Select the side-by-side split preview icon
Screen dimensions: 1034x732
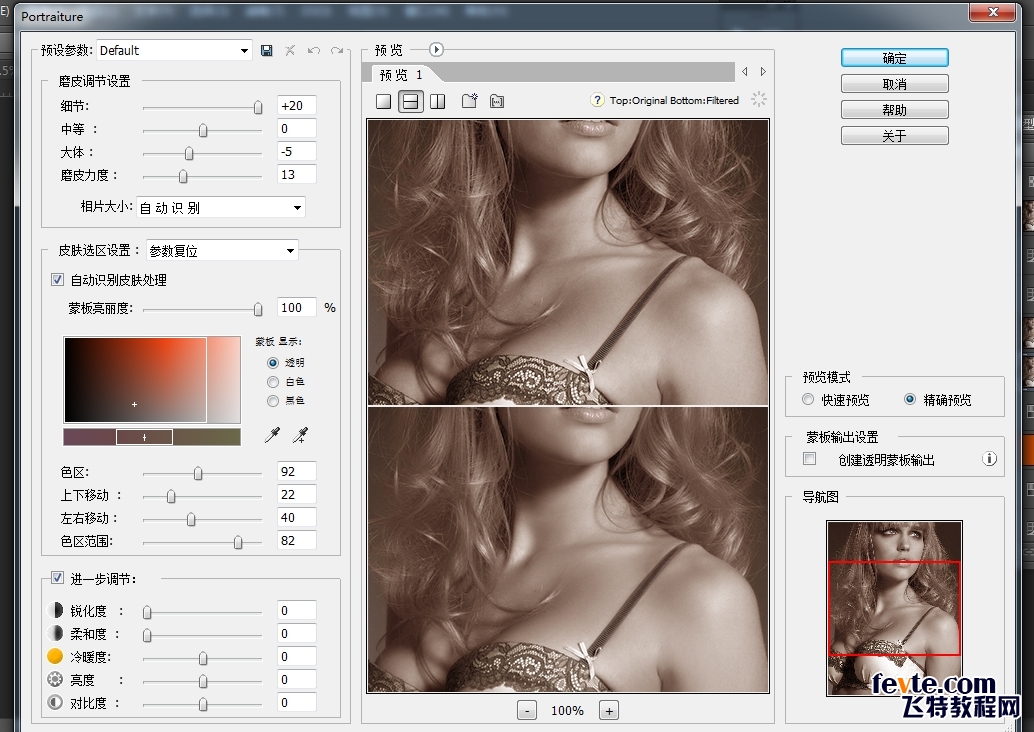[x=438, y=101]
